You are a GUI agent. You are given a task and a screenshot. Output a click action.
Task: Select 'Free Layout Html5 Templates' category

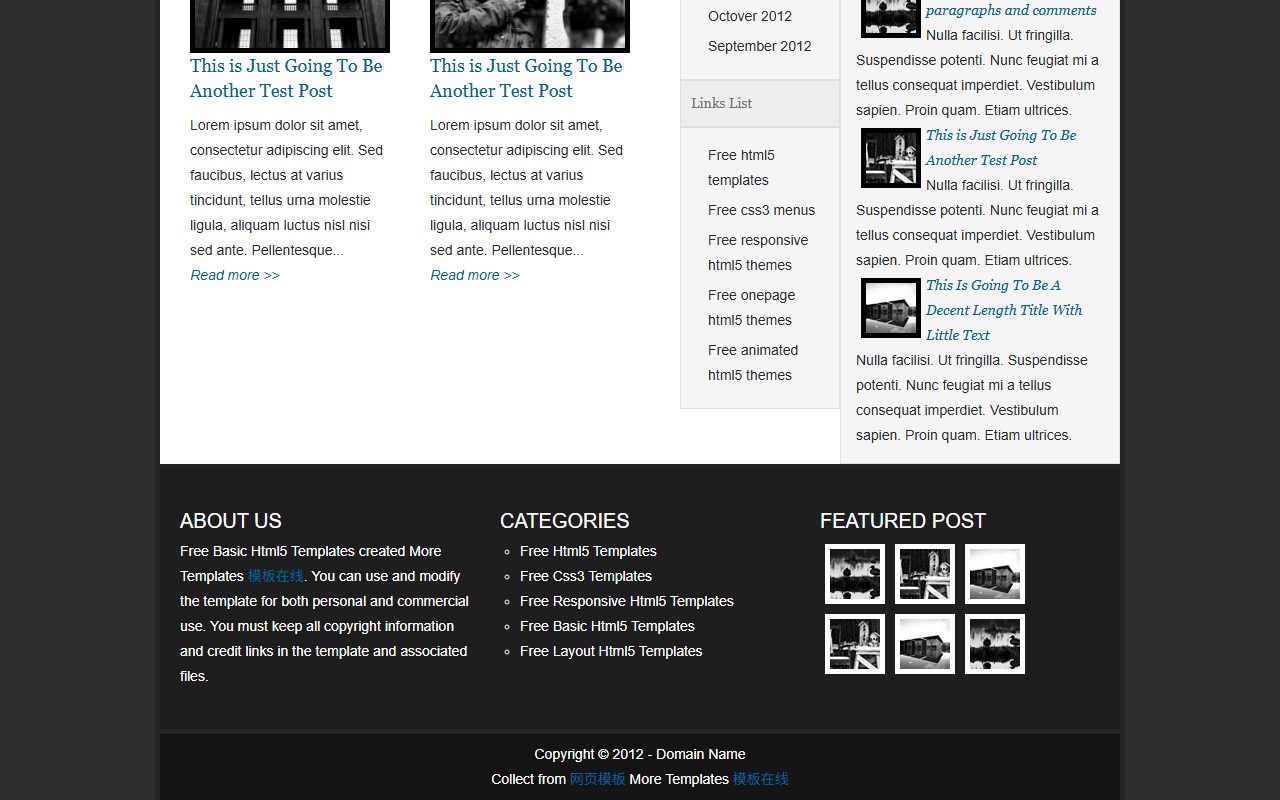pos(611,651)
